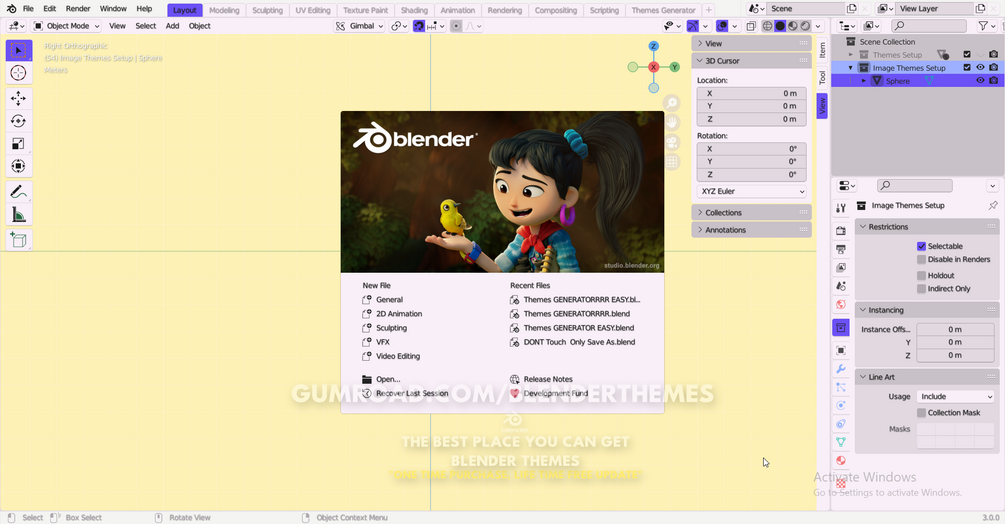Open the viewport Add menu
Image resolution: width=1005 pixels, height=524 pixels.
tap(172, 26)
